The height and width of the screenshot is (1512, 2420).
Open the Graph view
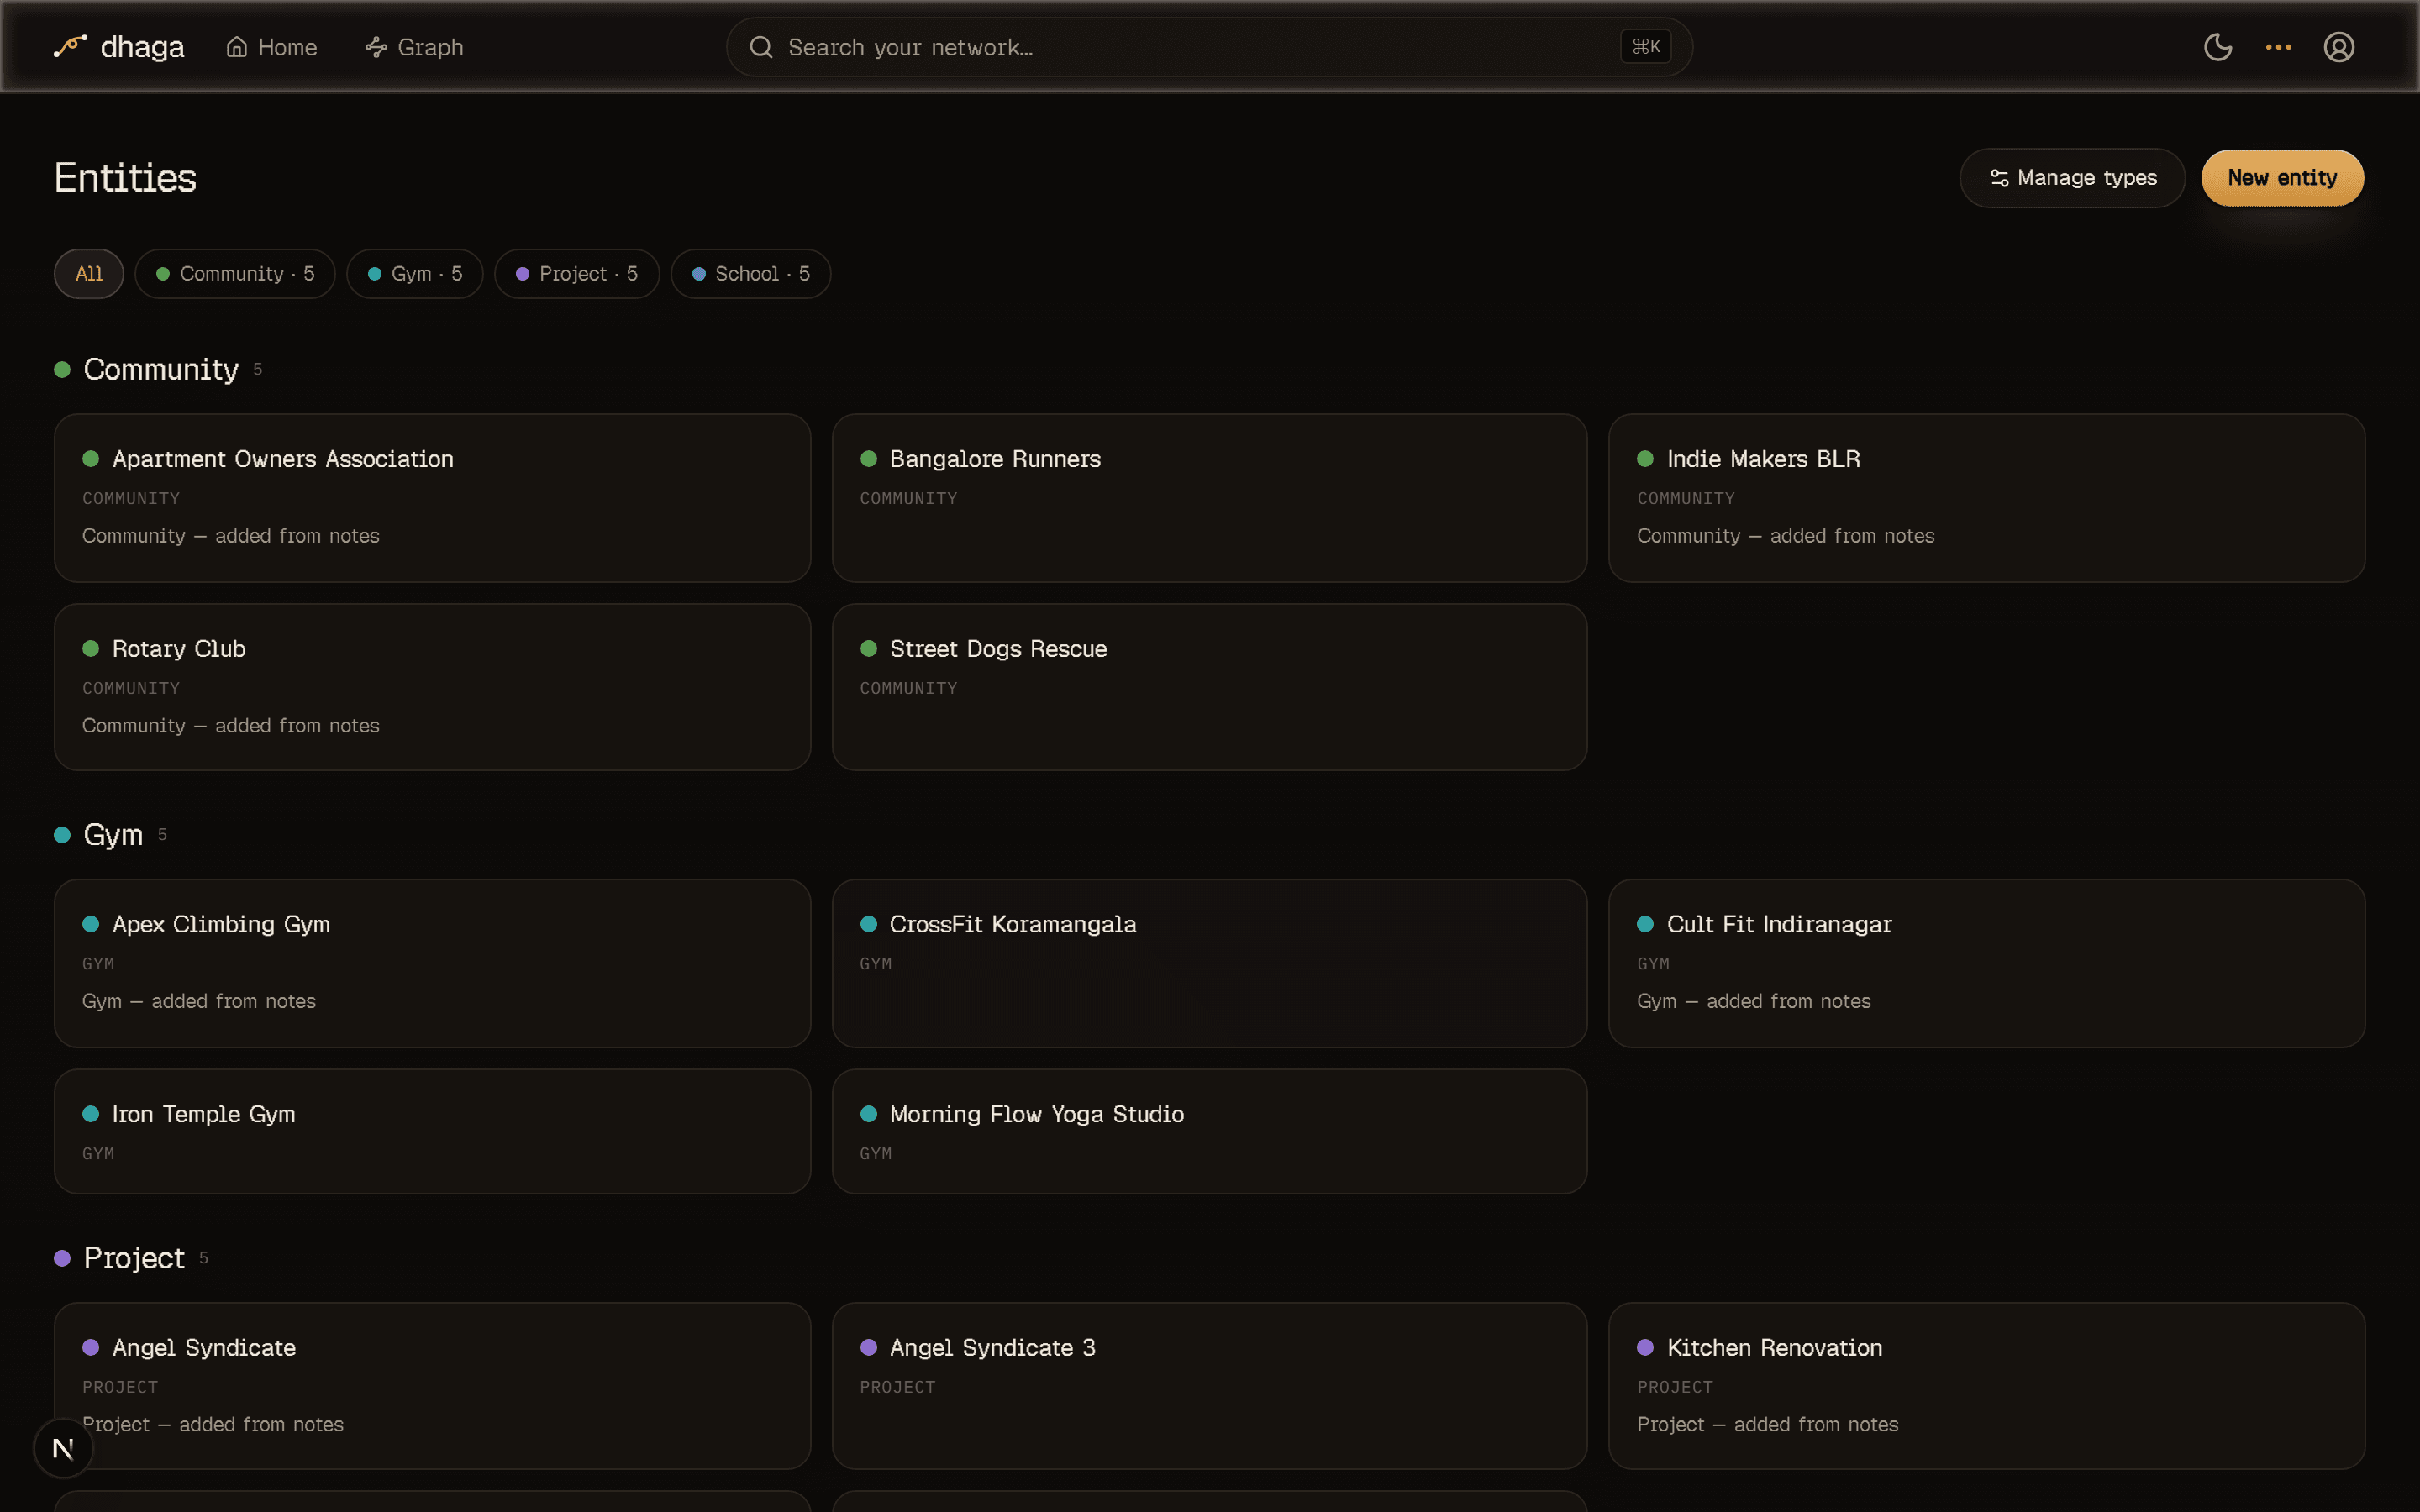pos(414,47)
